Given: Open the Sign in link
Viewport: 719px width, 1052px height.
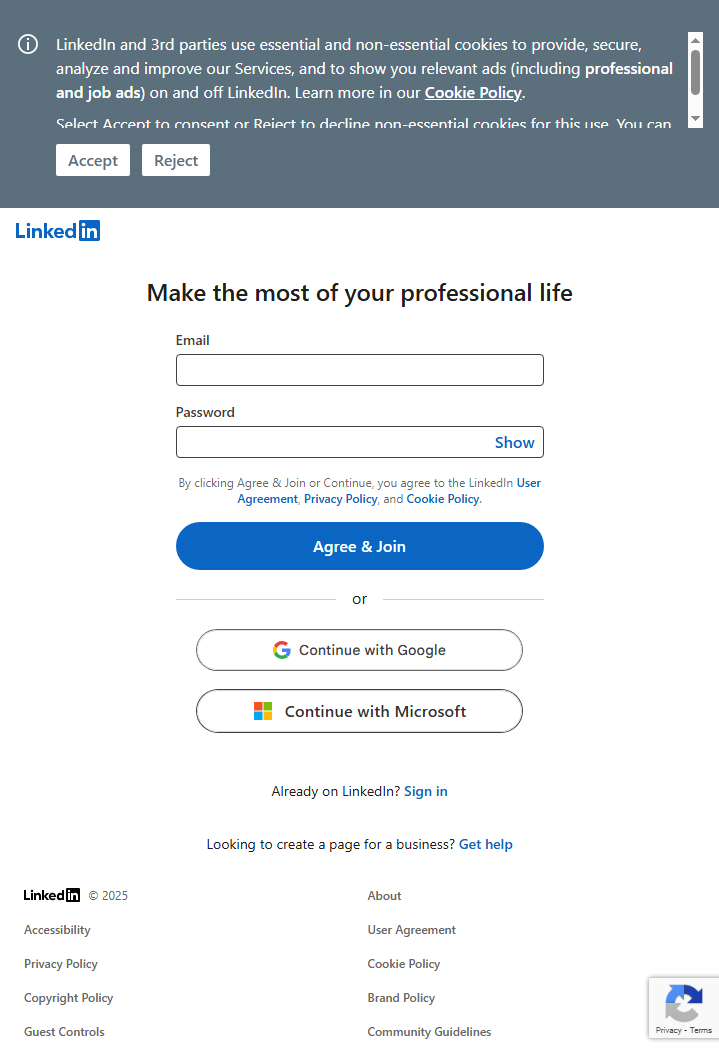Looking at the screenshot, I should pyautogui.click(x=425, y=791).
